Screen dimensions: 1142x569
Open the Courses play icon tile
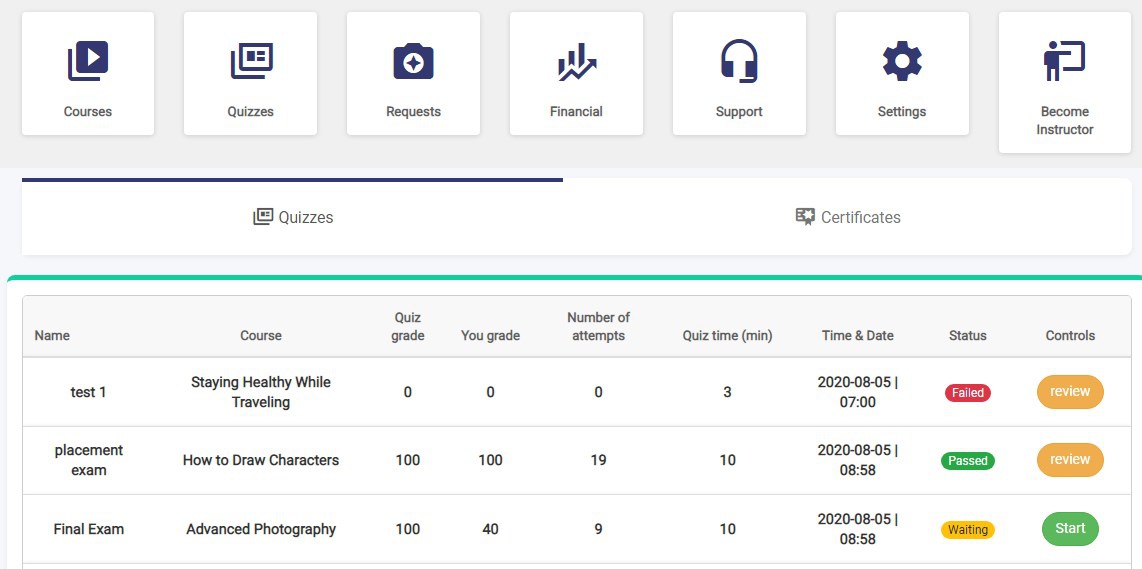pos(88,62)
